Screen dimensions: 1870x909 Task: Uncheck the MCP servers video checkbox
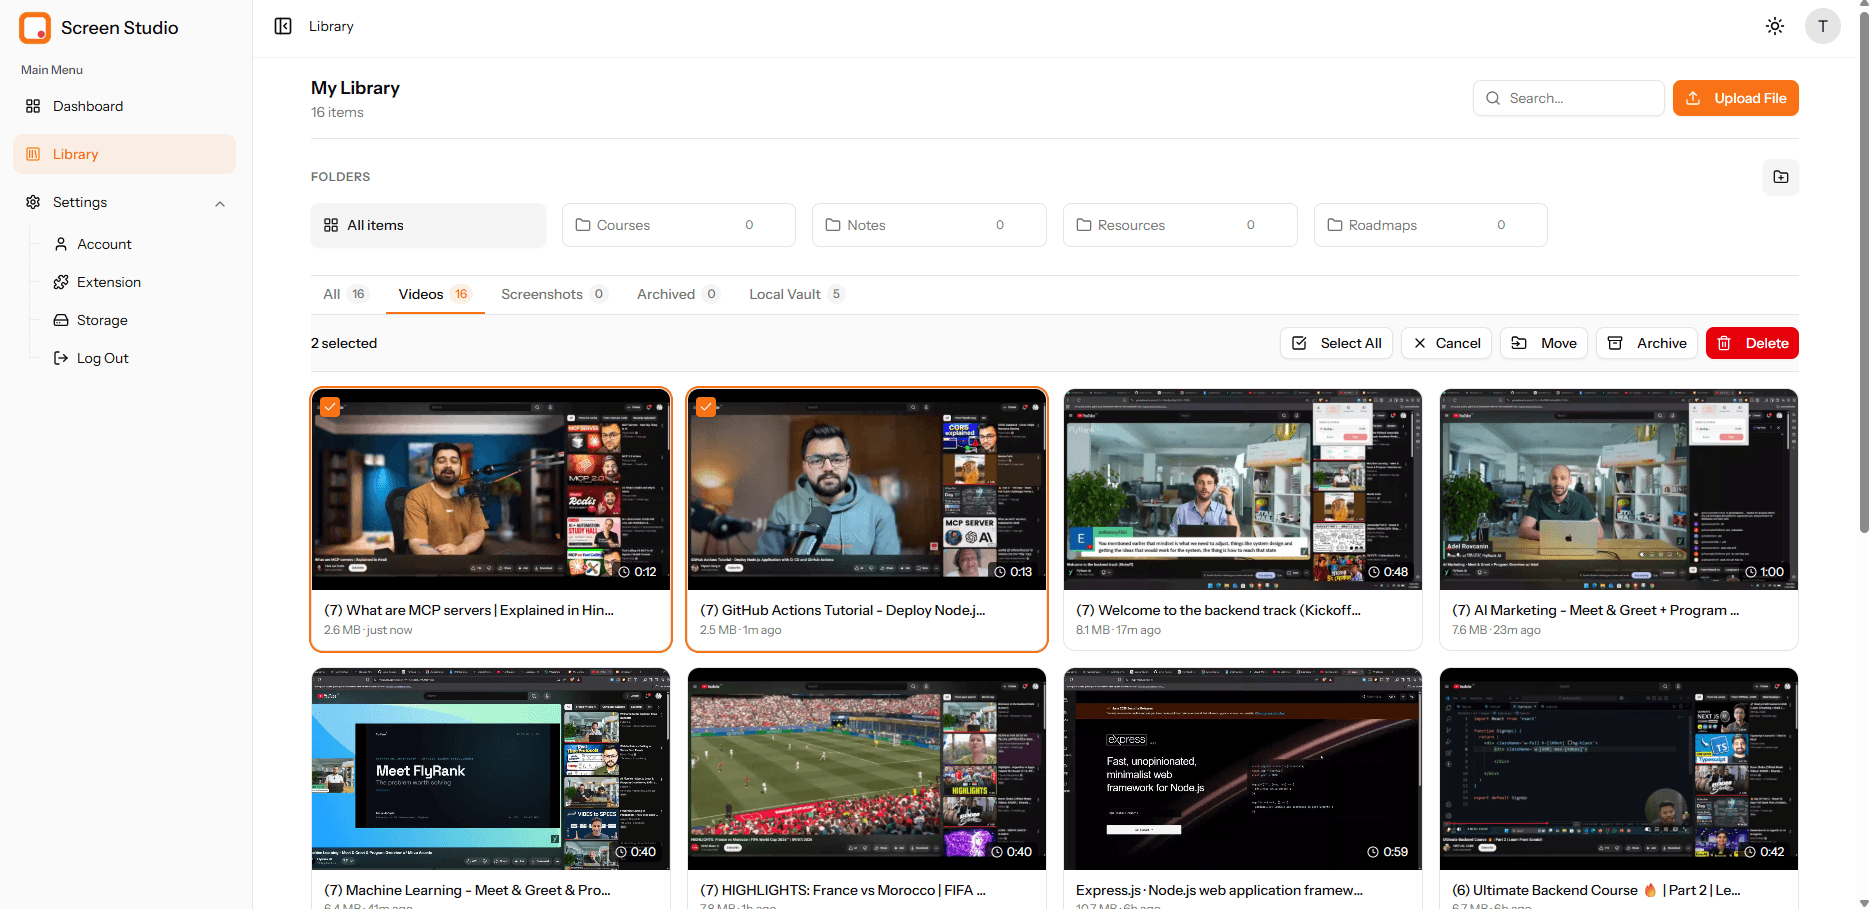coord(330,407)
